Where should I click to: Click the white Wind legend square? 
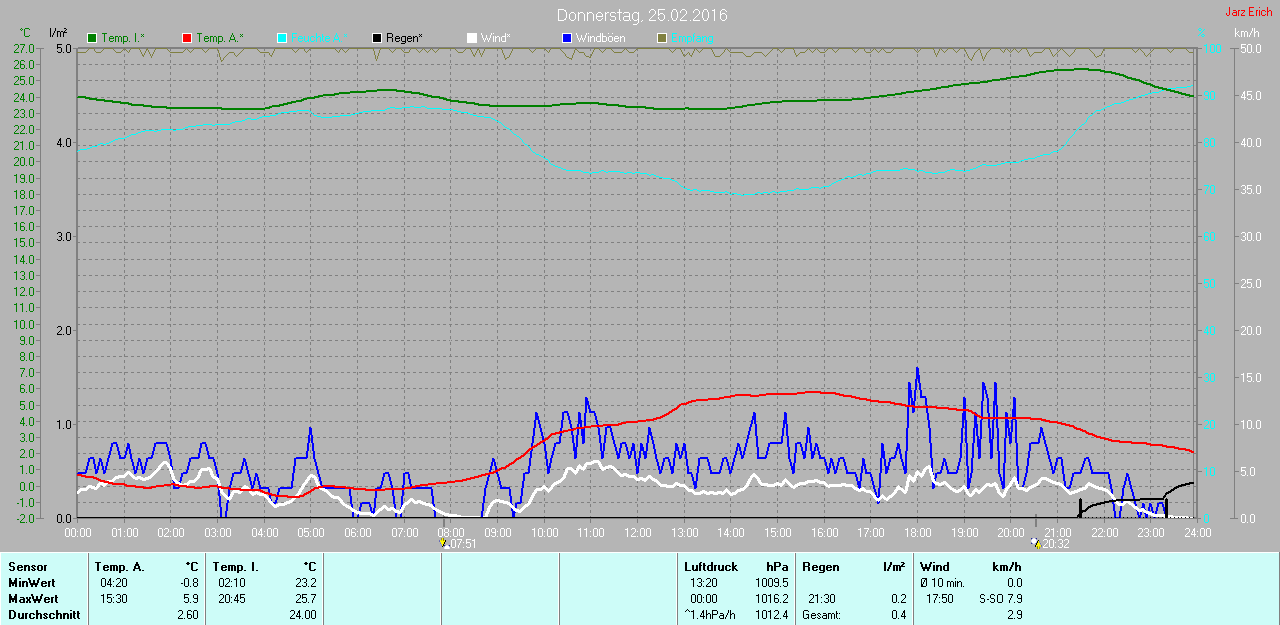472,38
